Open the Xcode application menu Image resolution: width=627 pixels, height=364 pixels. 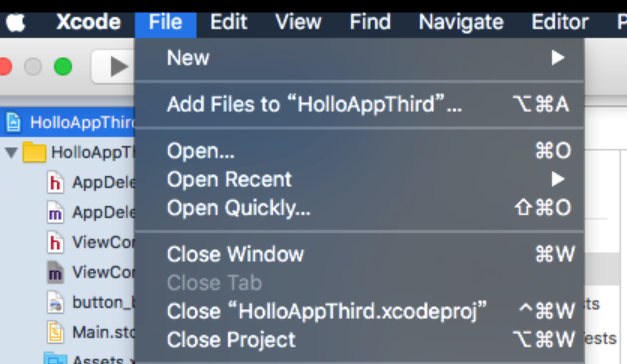tap(88, 22)
